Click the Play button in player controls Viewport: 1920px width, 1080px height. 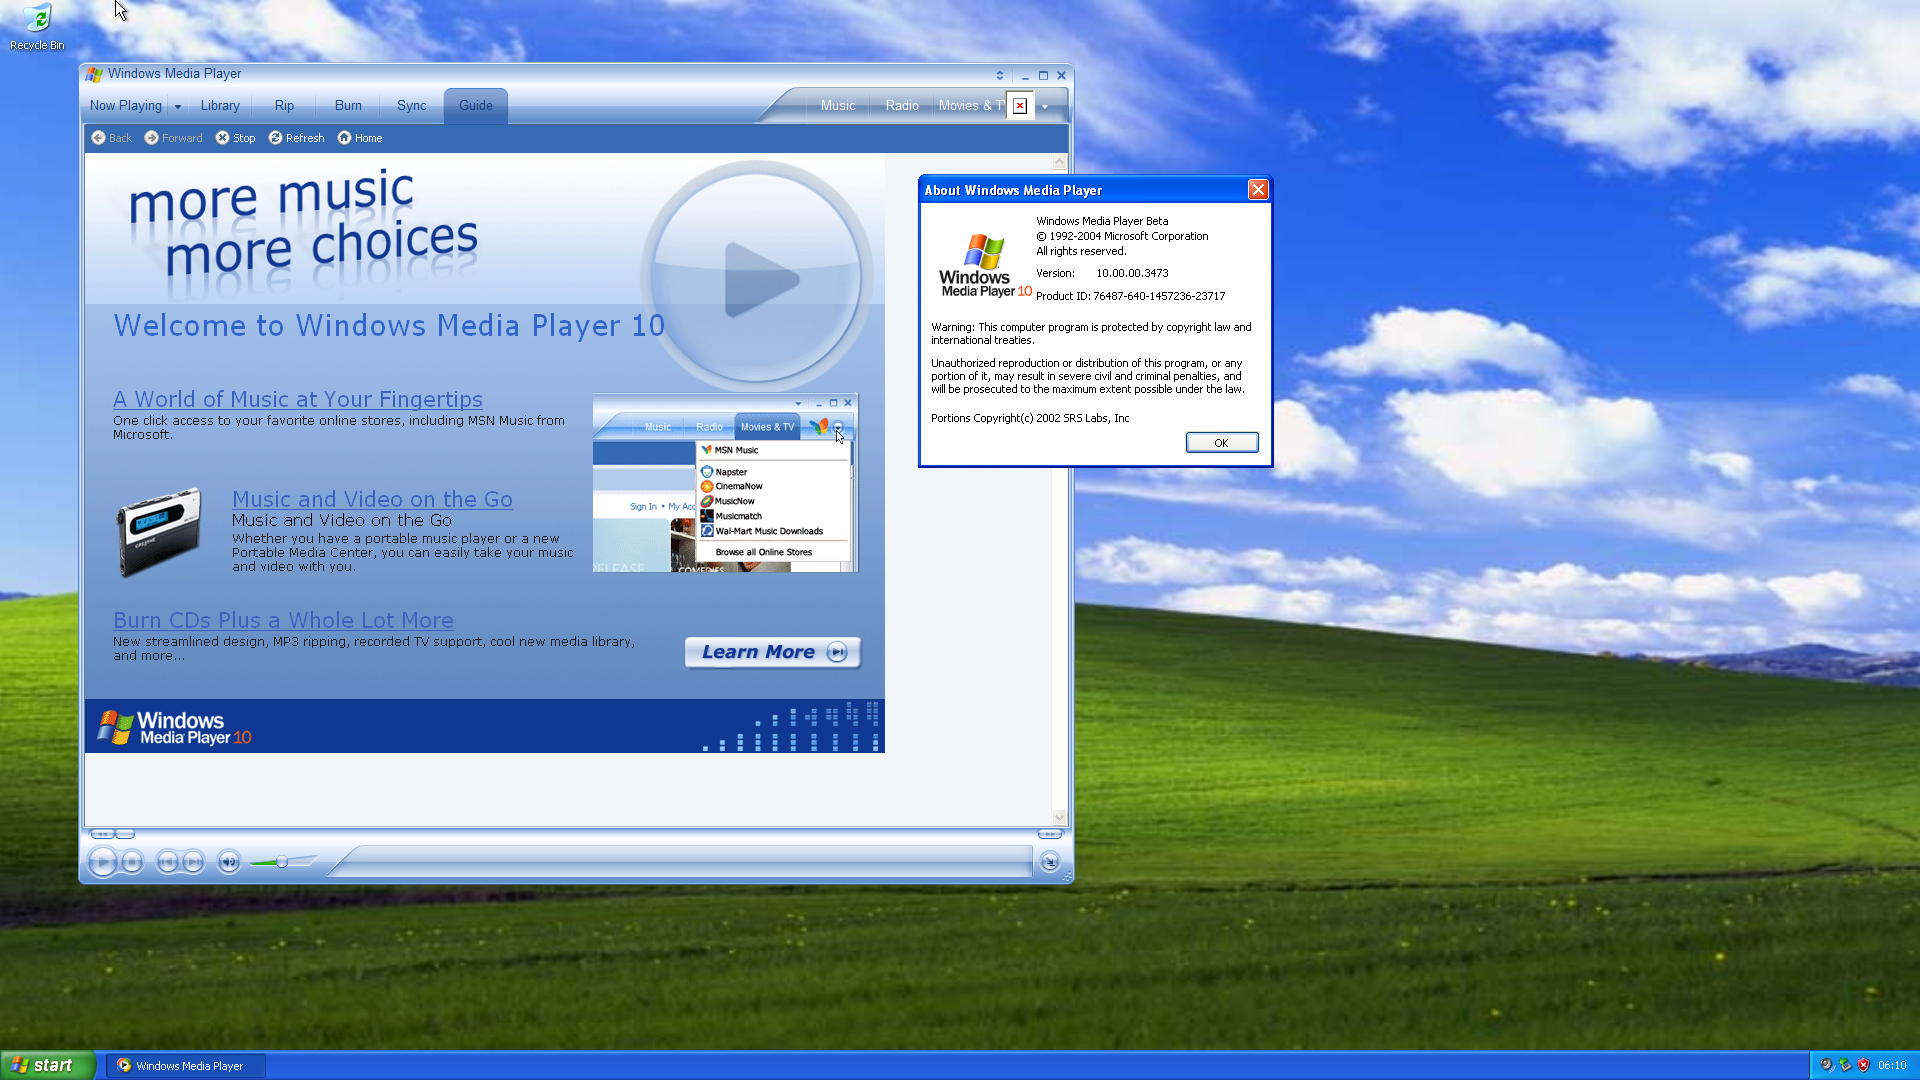(102, 861)
